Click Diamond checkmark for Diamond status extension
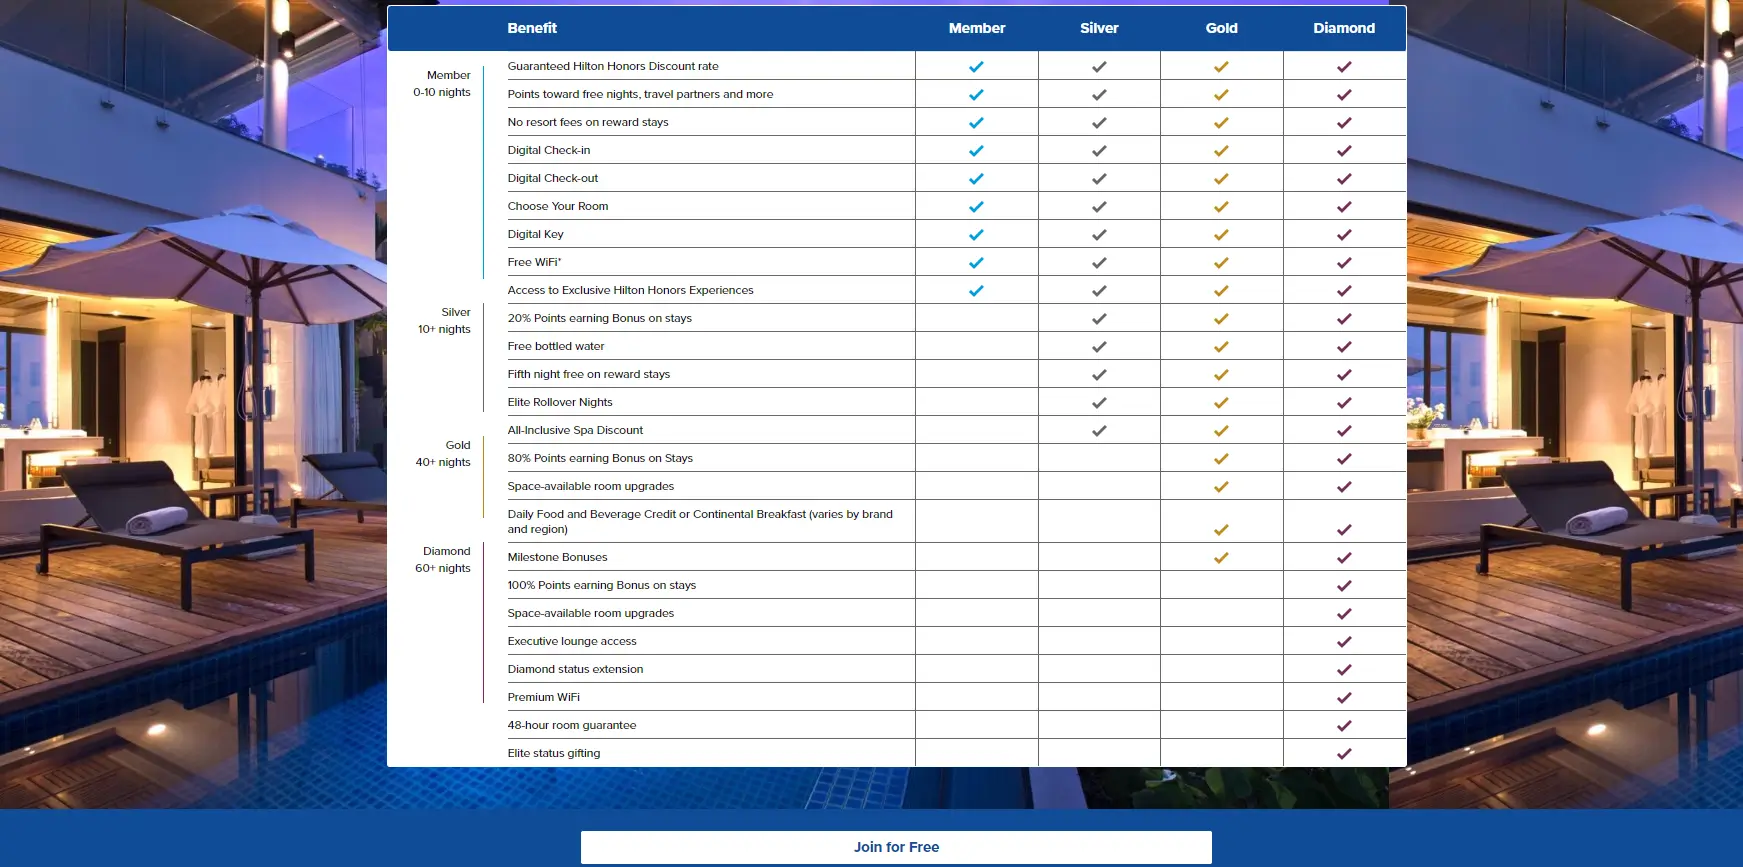This screenshot has width=1743, height=867. pyautogui.click(x=1344, y=670)
